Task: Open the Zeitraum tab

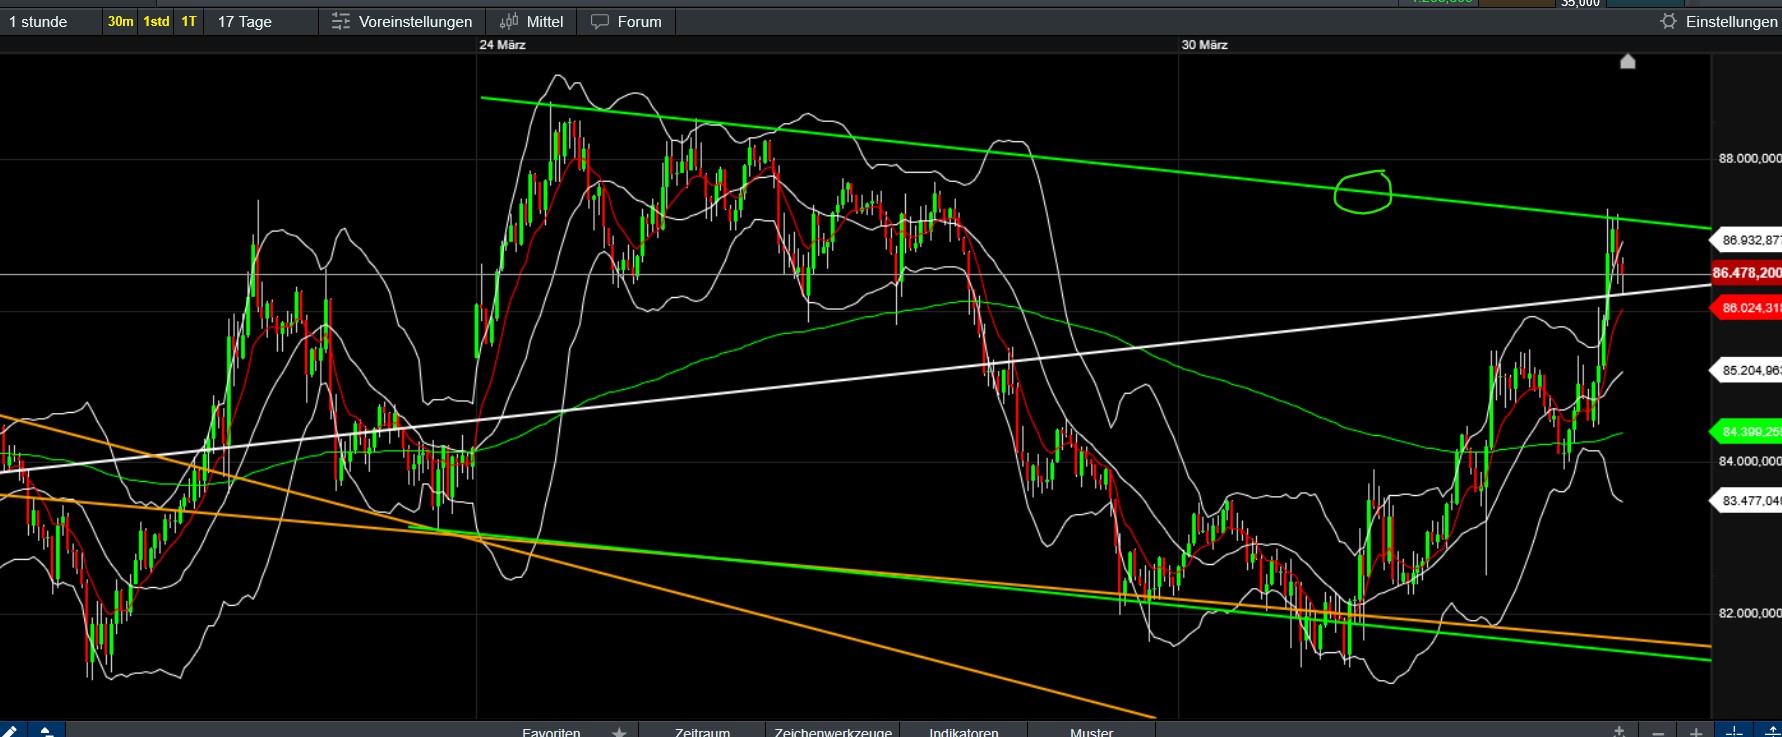Action: [x=702, y=731]
